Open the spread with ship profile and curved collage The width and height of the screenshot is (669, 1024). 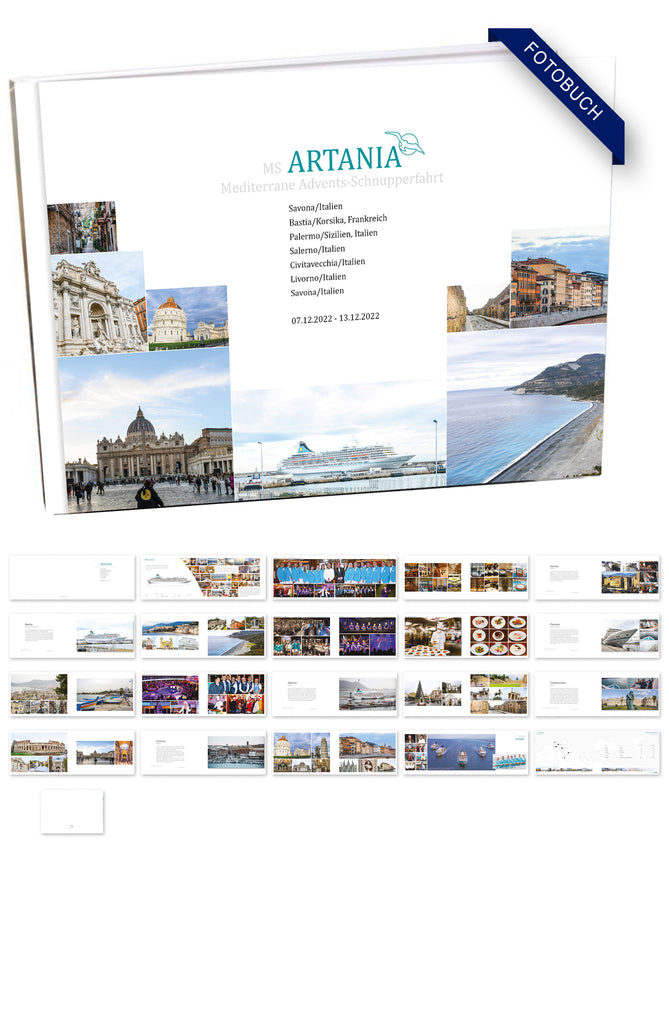pyautogui.click(x=204, y=577)
